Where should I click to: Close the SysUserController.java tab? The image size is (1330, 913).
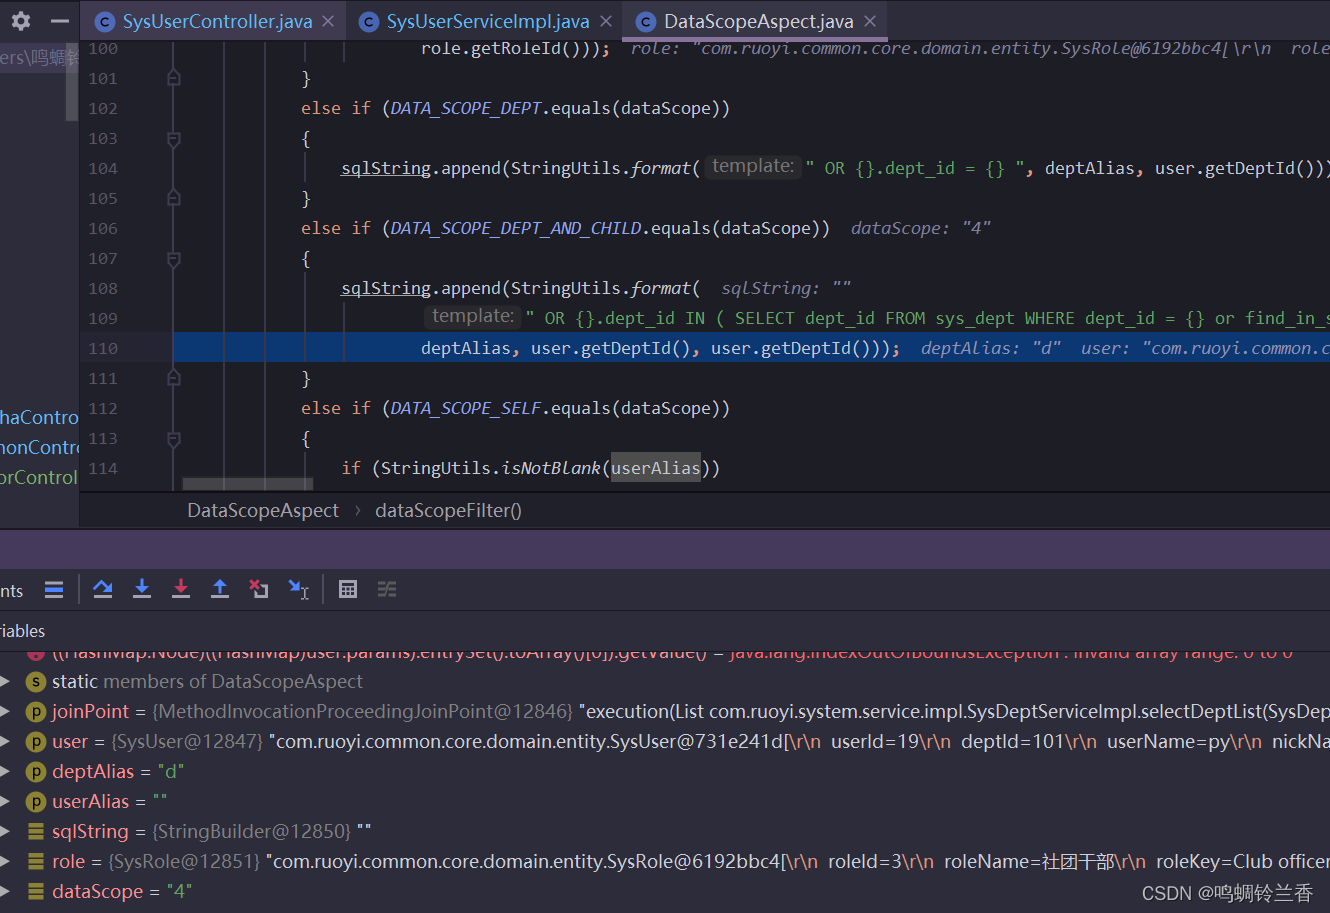328,21
